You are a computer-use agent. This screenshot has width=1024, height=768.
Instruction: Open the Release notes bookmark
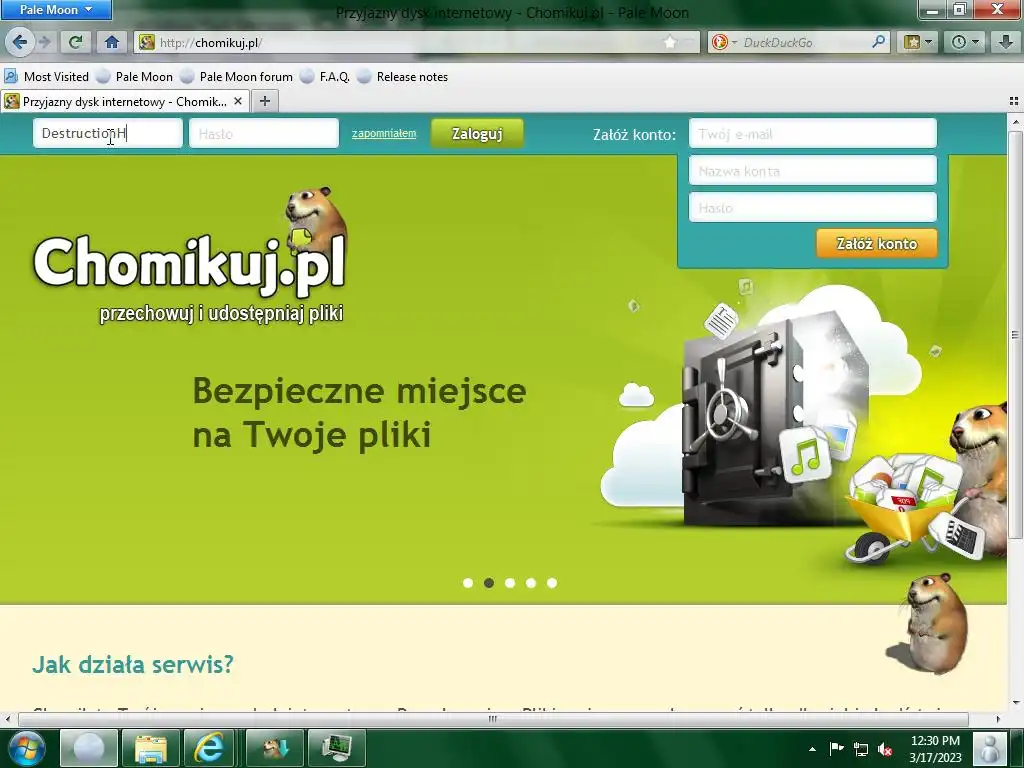(403, 76)
